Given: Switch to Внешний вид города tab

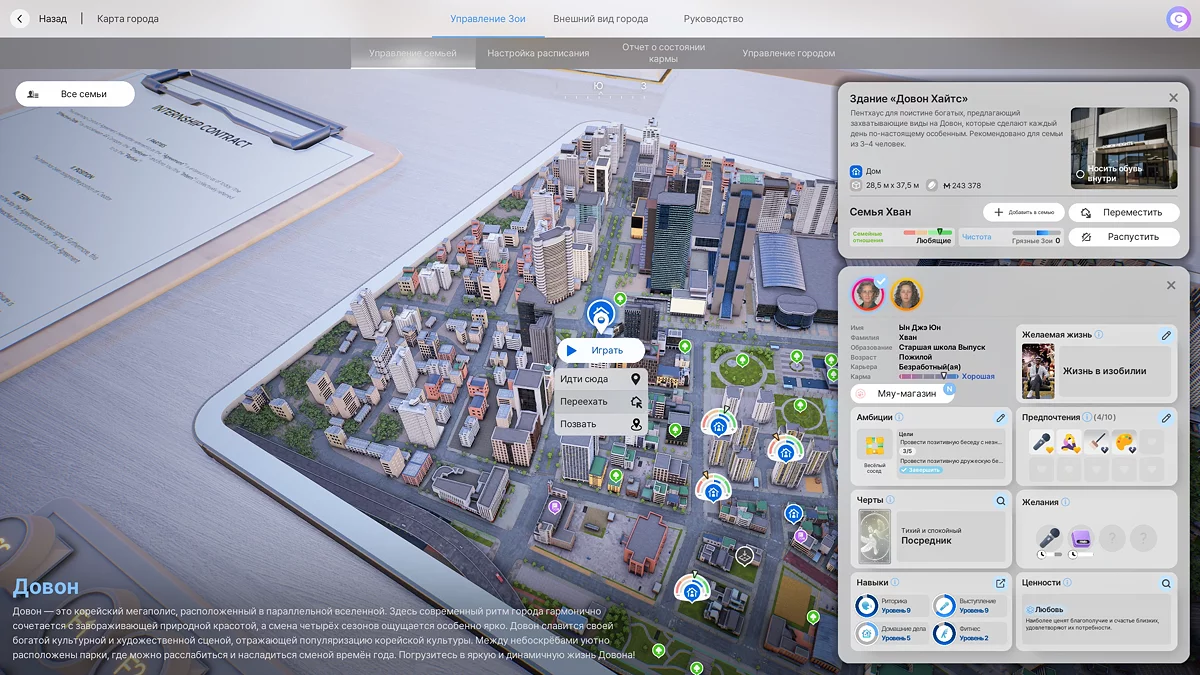Looking at the screenshot, I should (600, 19).
